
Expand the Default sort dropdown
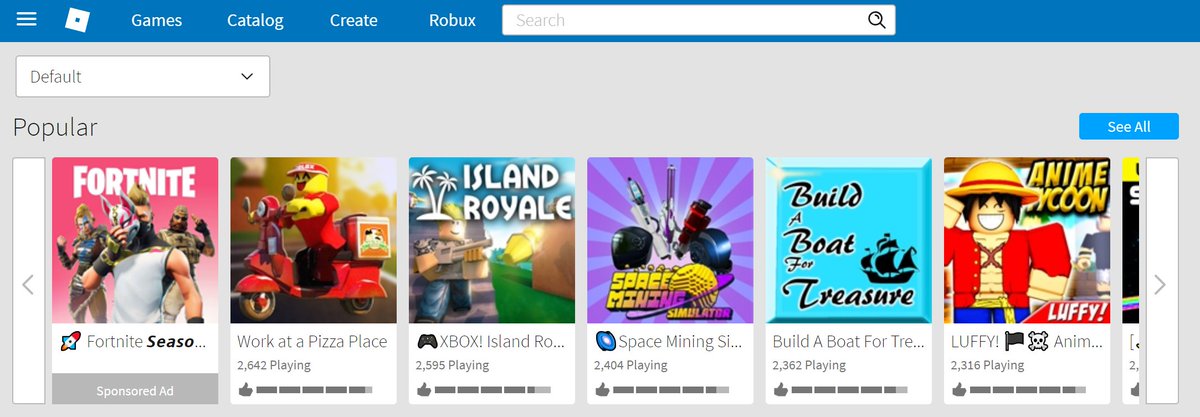coord(142,77)
